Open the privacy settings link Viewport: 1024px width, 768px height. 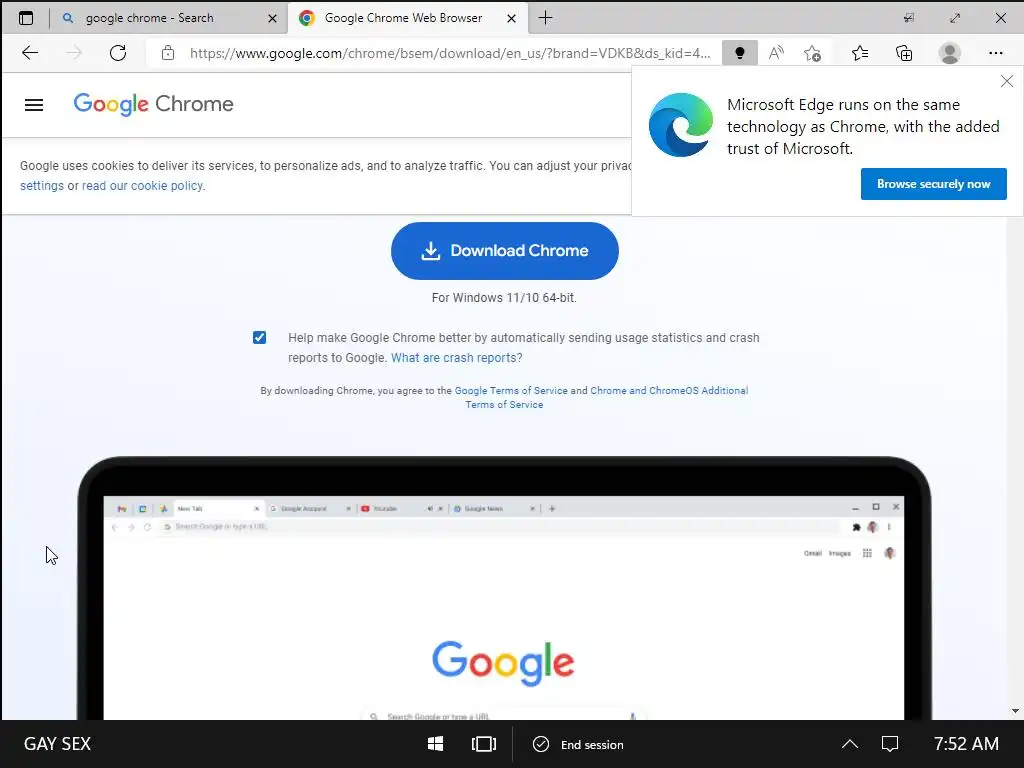(x=42, y=185)
